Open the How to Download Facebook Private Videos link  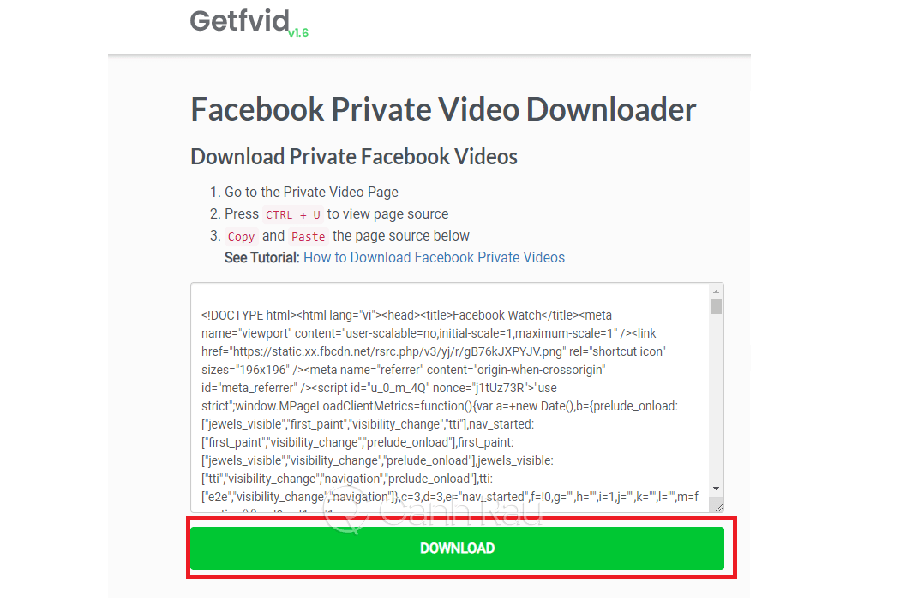[434, 258]
